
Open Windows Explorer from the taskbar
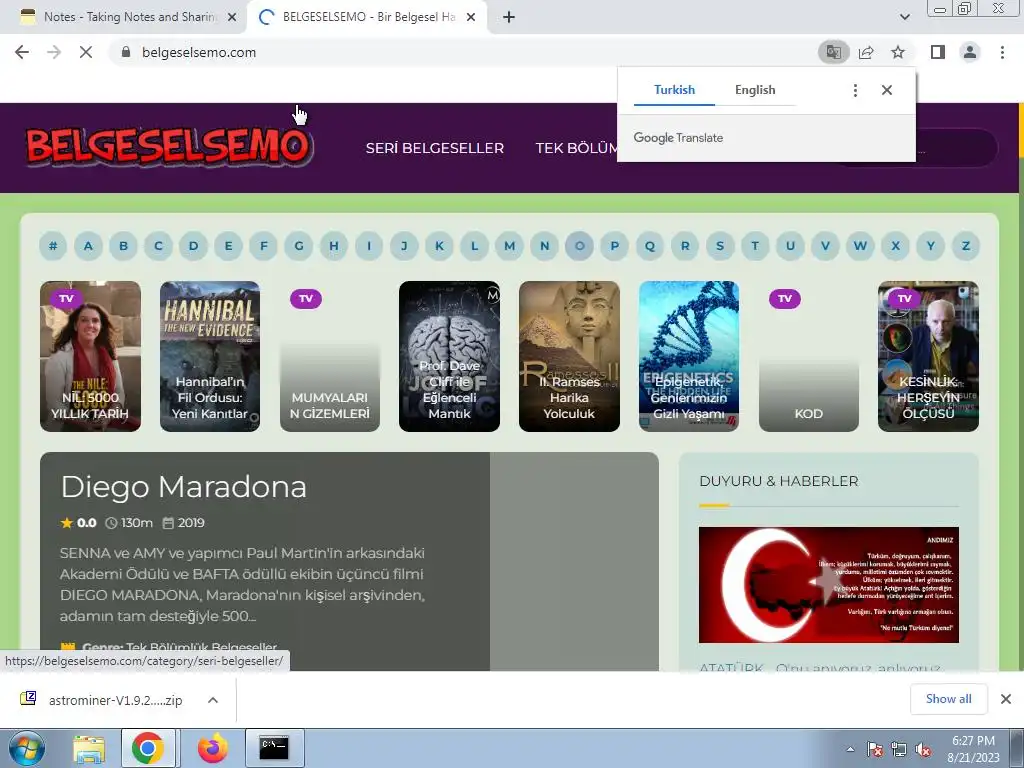pyautogui.click(x=89, y=748)
